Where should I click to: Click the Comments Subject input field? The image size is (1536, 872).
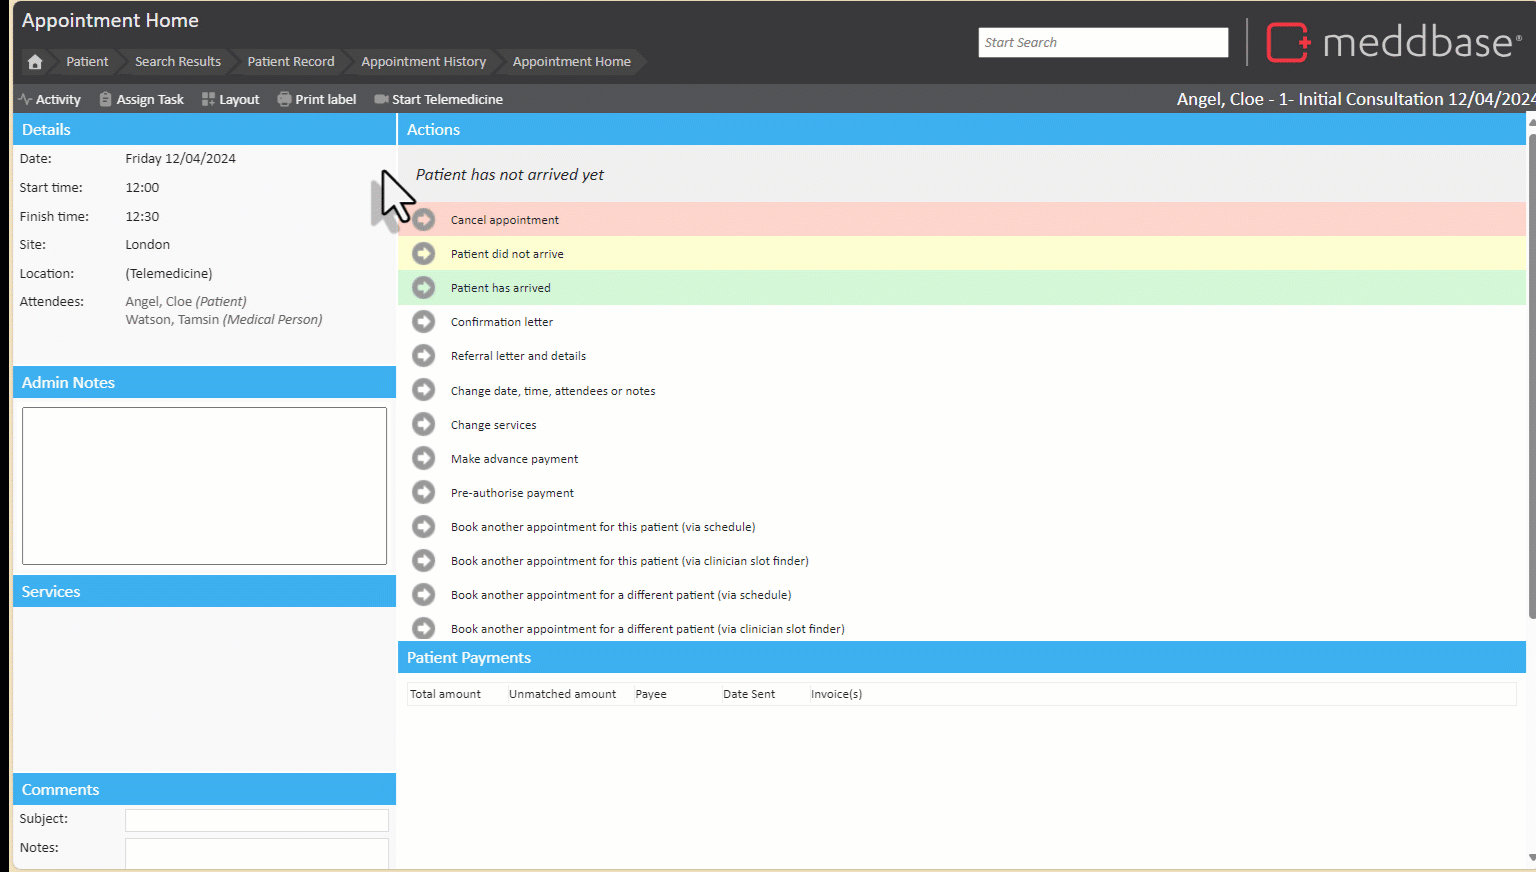point(256,820)
